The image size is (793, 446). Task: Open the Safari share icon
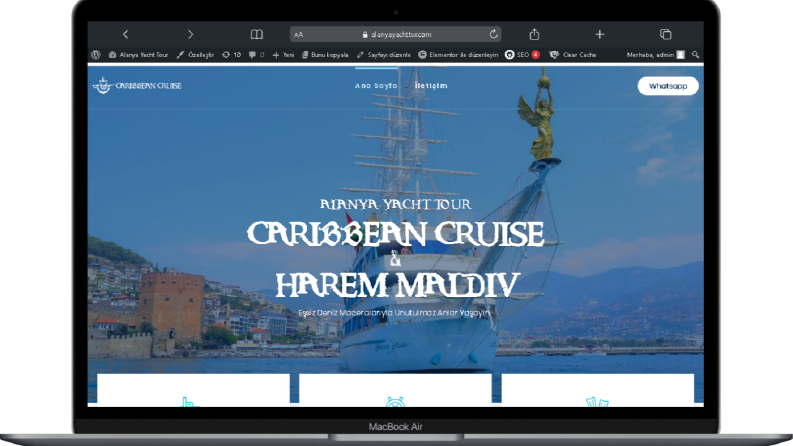click(534, 34)
